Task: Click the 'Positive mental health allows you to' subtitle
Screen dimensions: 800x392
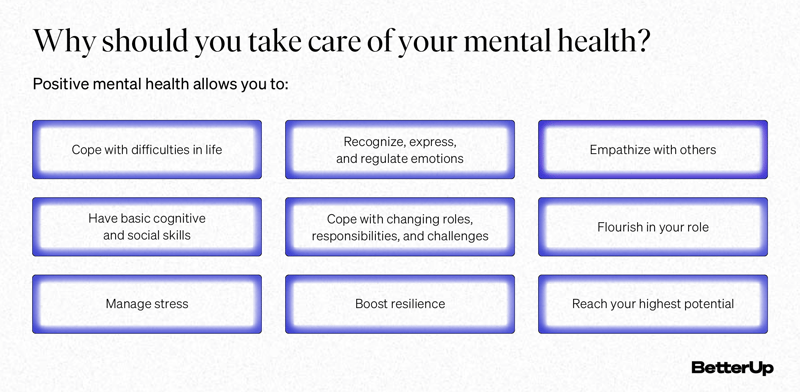Action: (161, 83)
